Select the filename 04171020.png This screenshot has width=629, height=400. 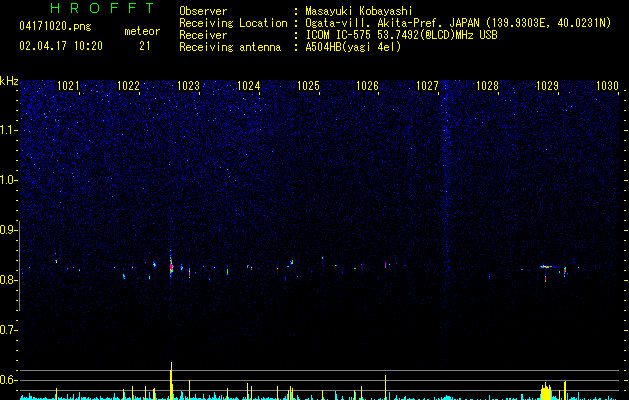[x=55, y=26]
